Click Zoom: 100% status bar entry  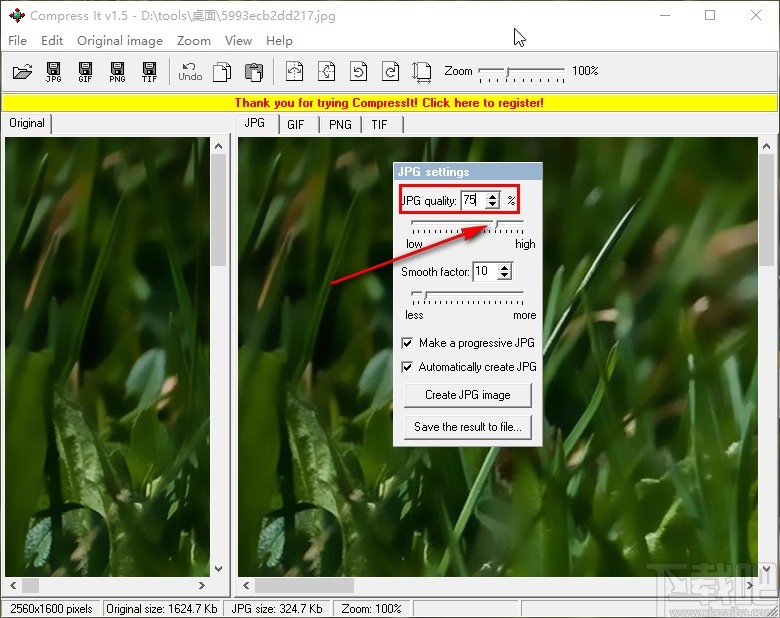[x=371, y=609]
